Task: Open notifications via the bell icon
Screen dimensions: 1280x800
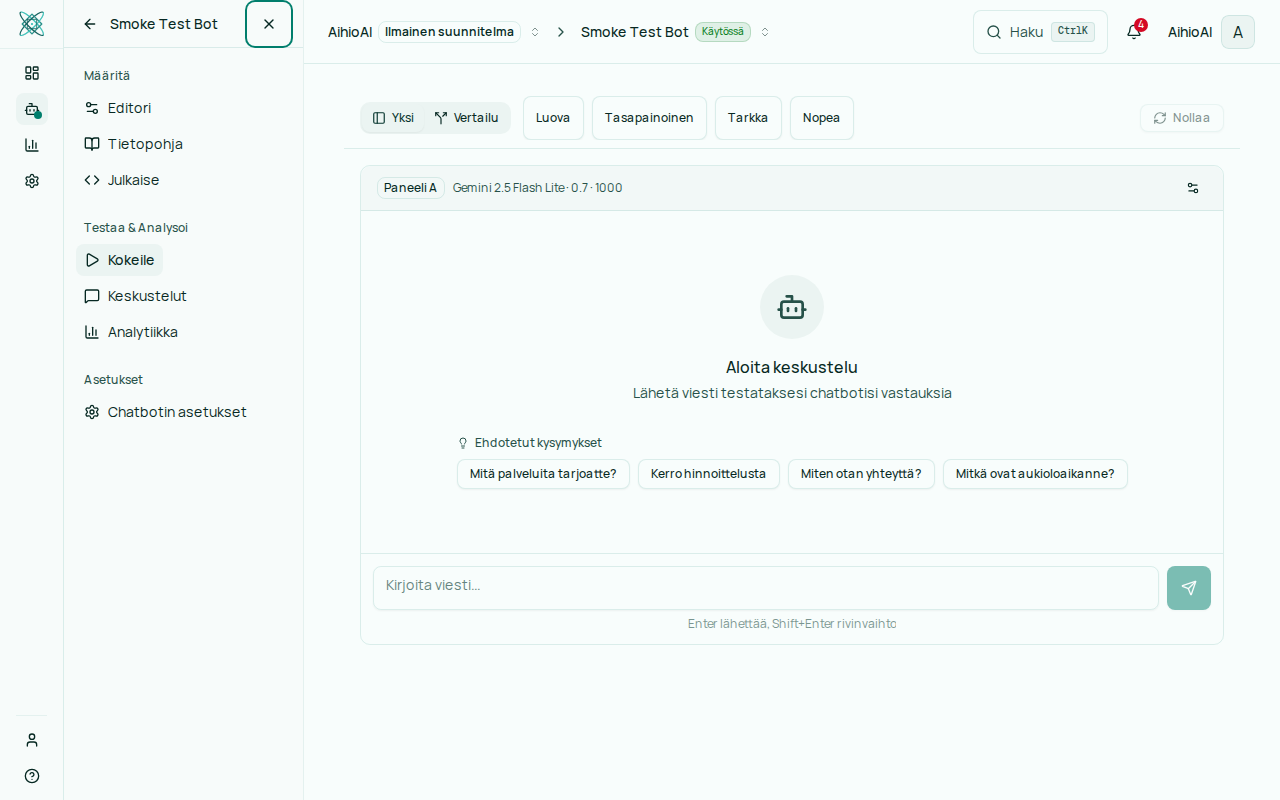Action: [x=1133, y=32]
